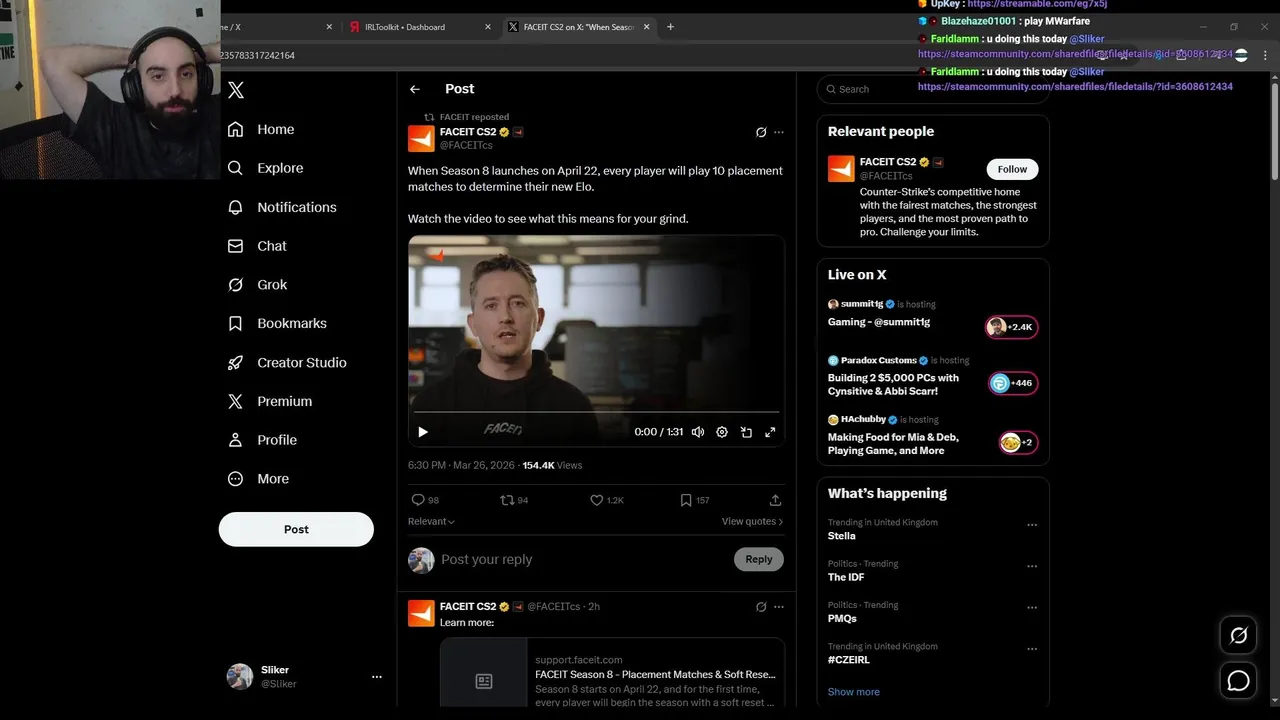Open Chat in the sidebar

tap(257, 246)
